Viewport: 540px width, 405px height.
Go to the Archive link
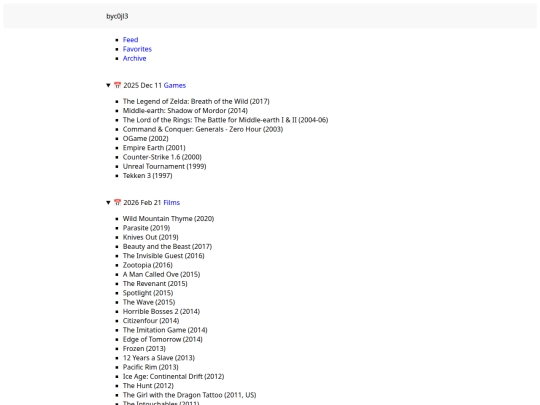pyautogui.click(x=134, y=58)
